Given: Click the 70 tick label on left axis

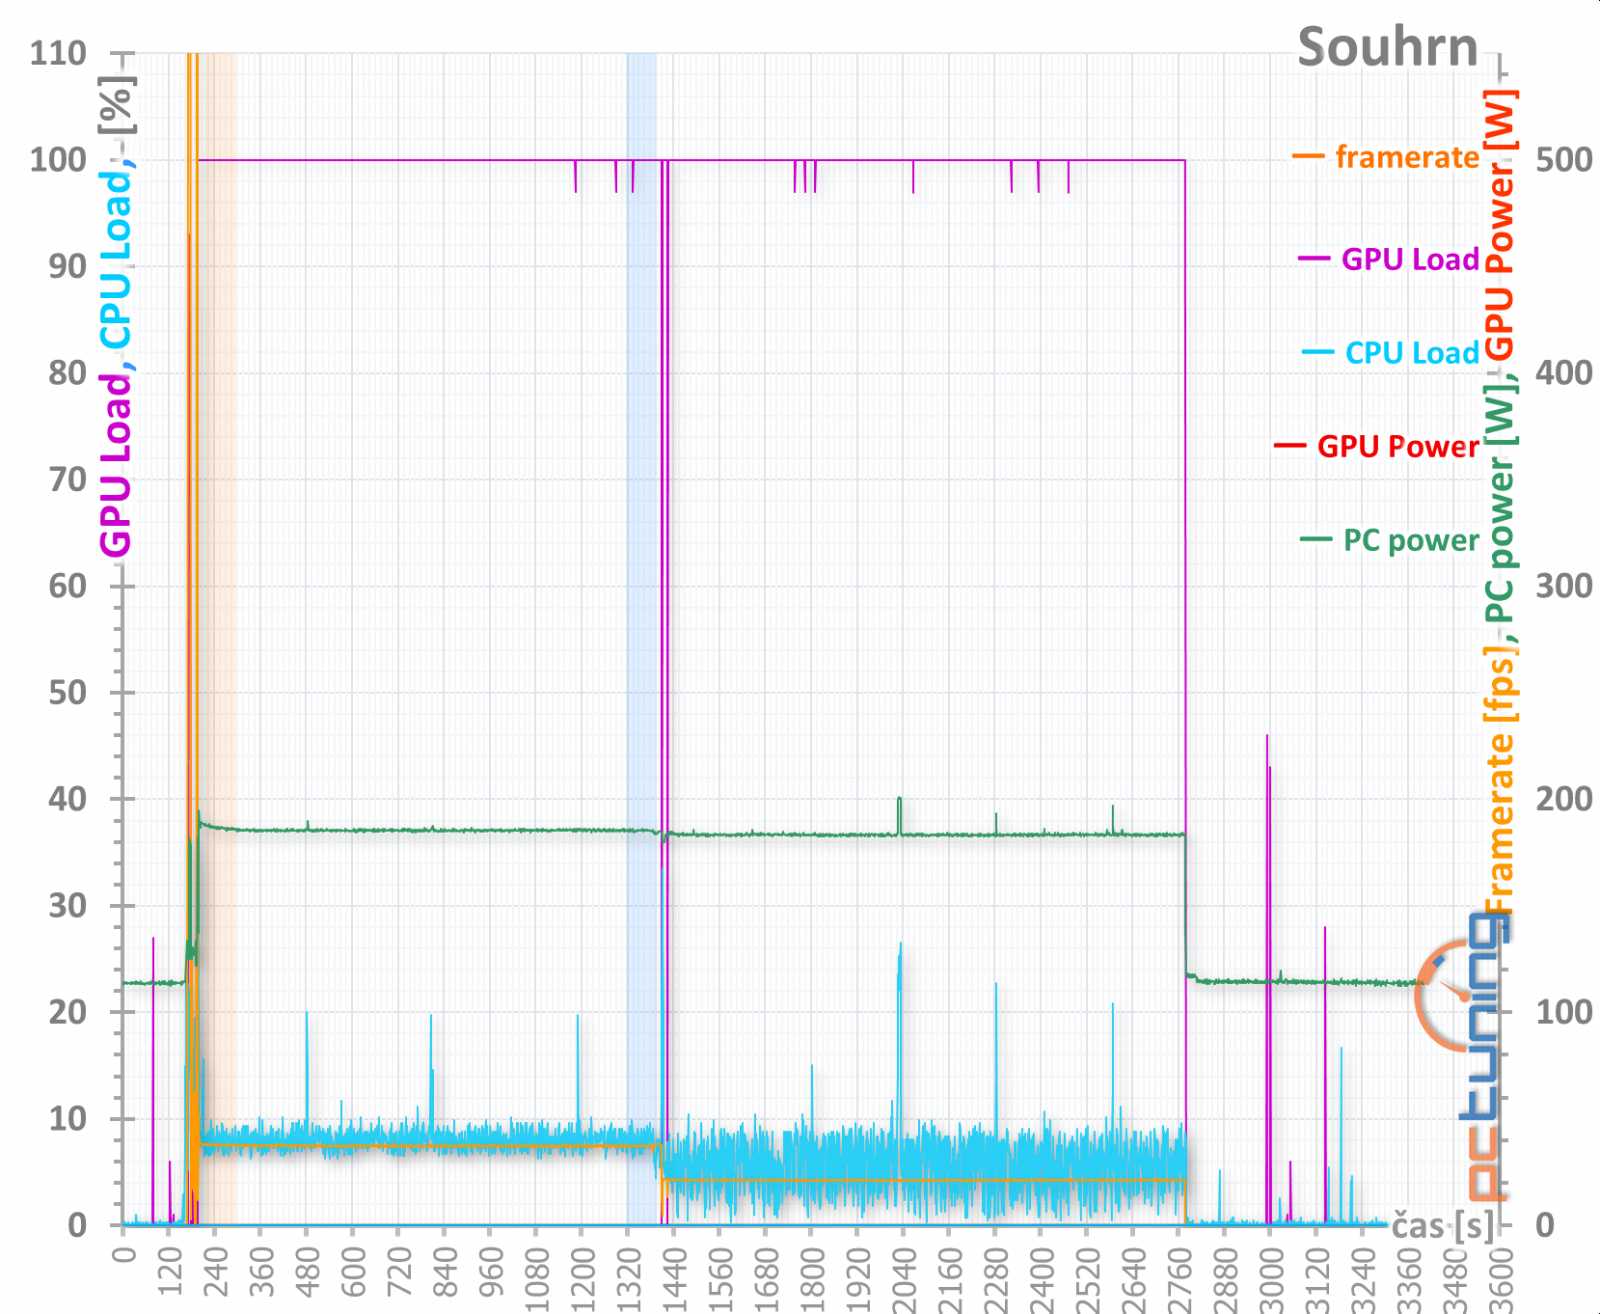Looking at the screenshot, I should click(x=67, y=480).
